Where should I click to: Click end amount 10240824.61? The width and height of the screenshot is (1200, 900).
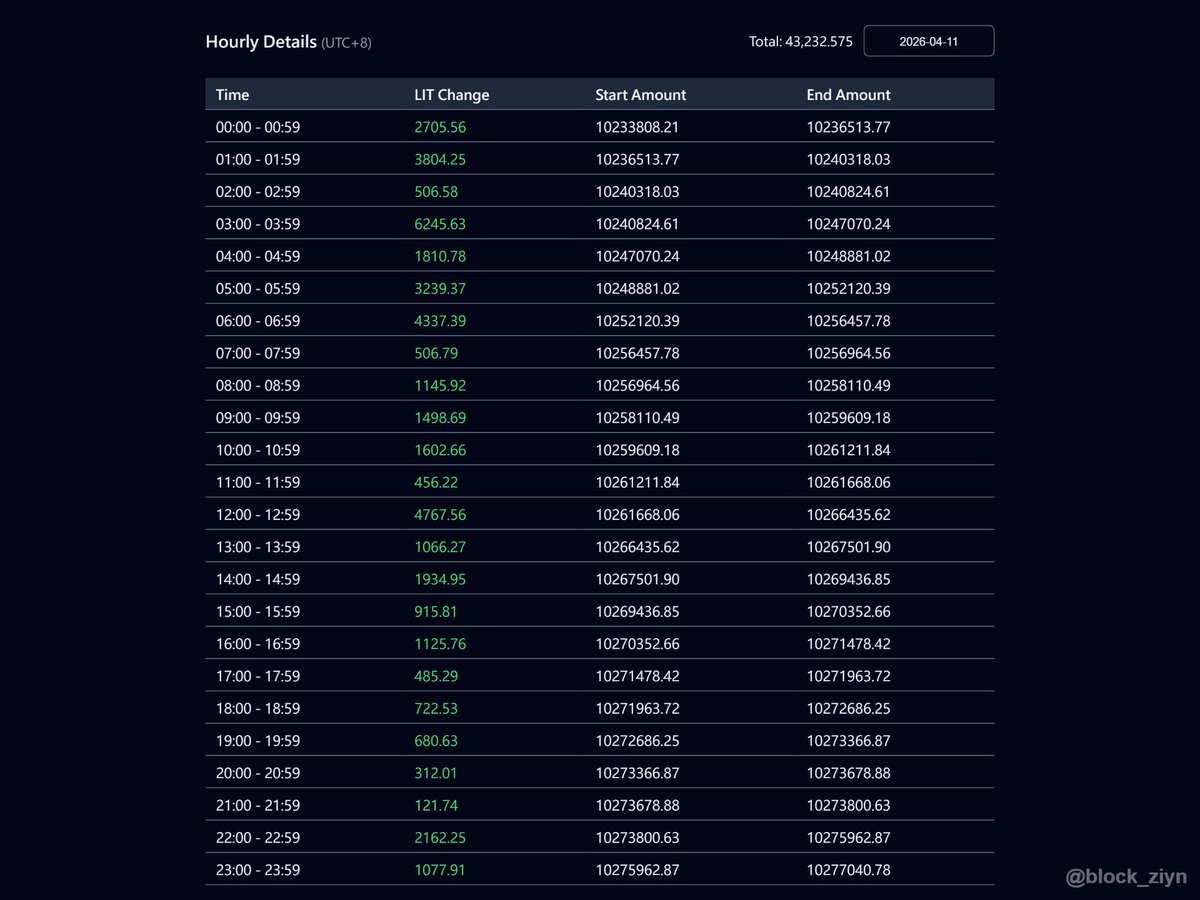point(849,192)
